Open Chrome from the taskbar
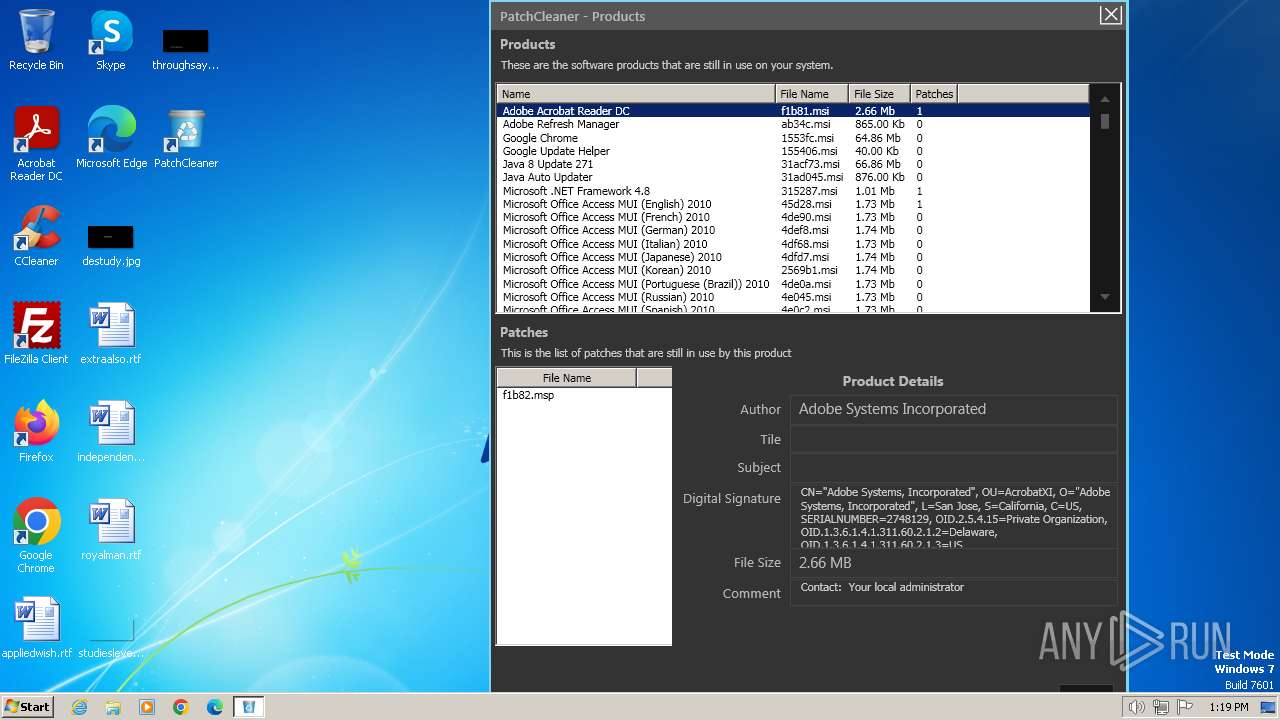The height and width of the screenshot is (720, 1280). click(x=181, y=707)
